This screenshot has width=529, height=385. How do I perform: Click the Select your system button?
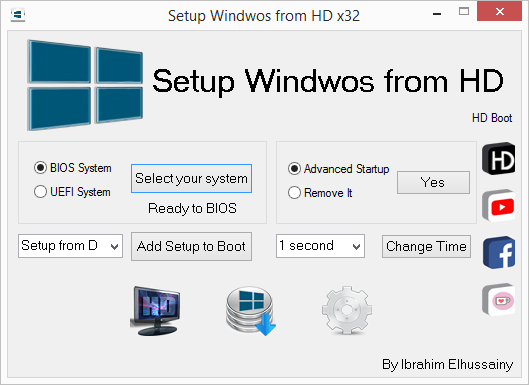point(191,178)
